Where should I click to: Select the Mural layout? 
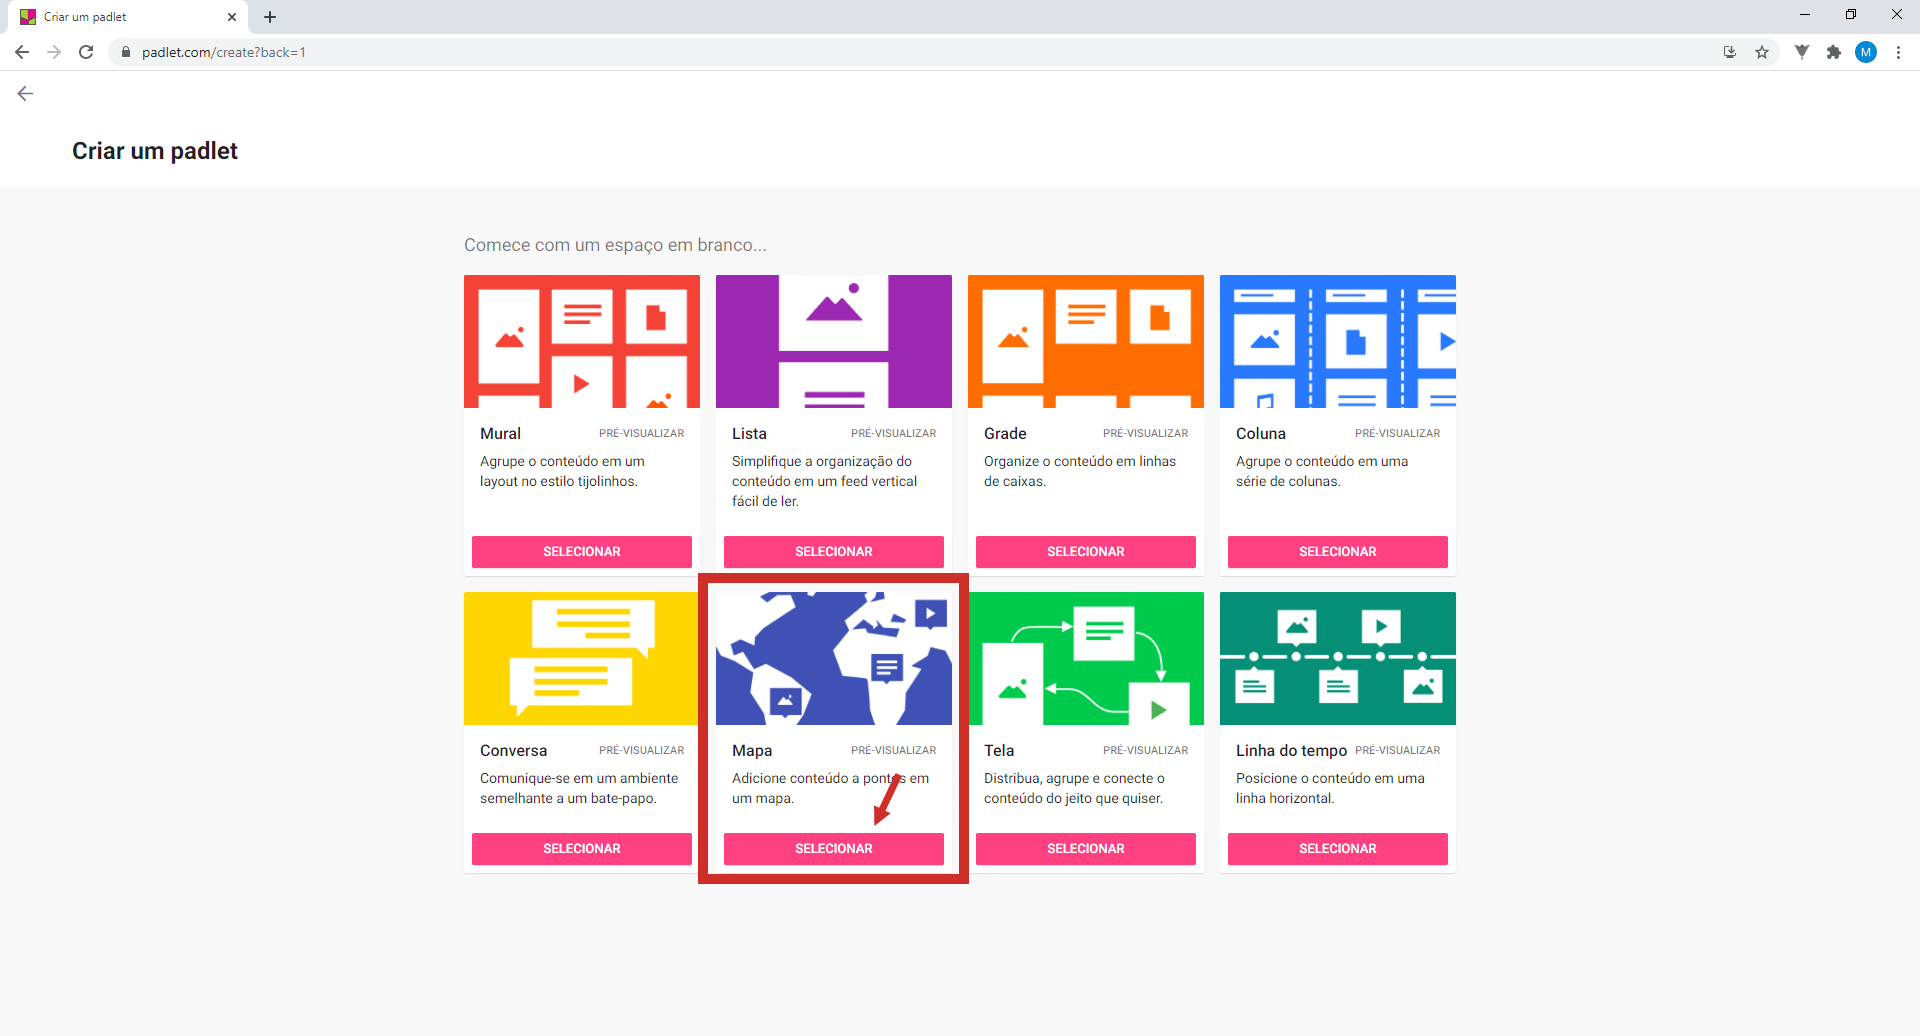582,552
